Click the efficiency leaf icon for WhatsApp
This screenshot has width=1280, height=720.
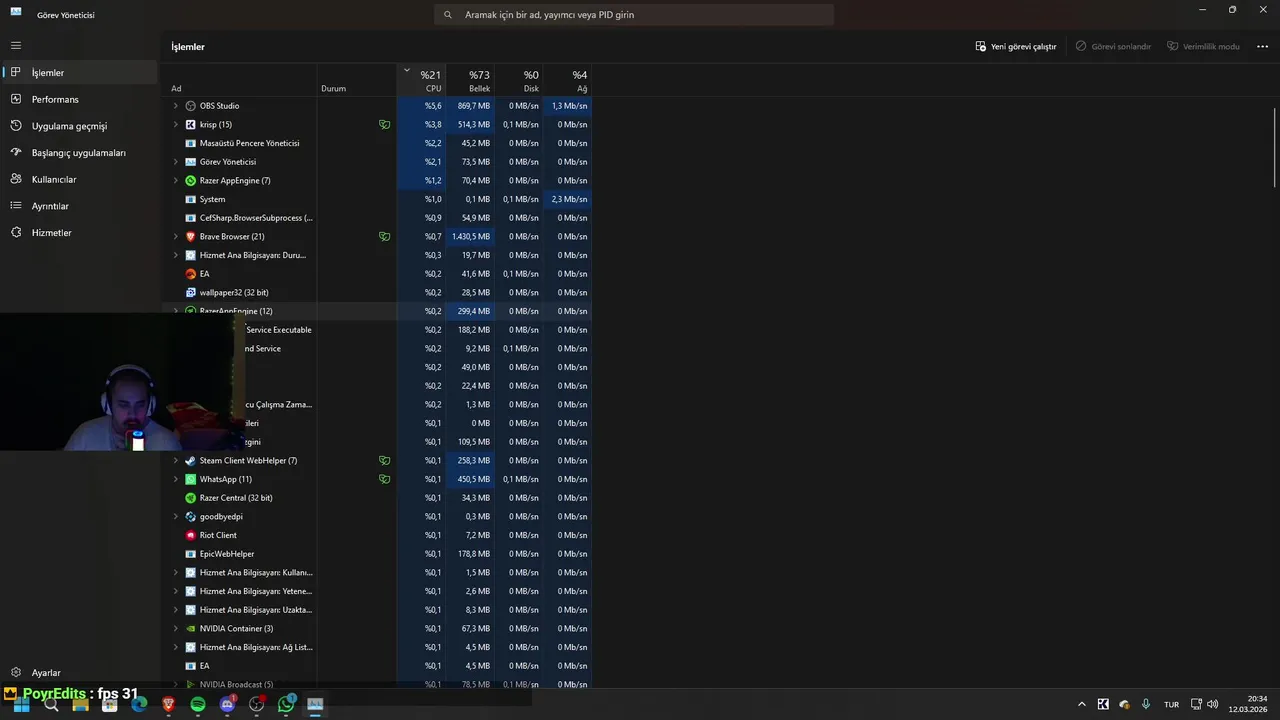(x=384, y=479)
